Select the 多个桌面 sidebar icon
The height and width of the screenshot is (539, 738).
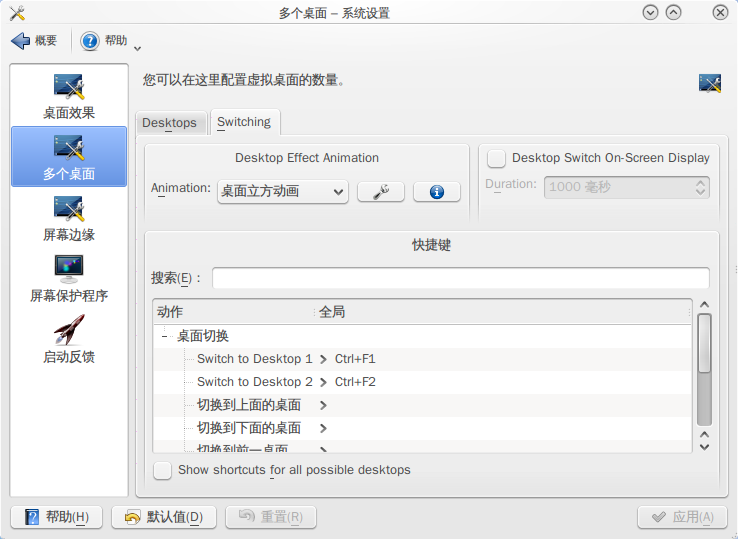click(69, 157)
